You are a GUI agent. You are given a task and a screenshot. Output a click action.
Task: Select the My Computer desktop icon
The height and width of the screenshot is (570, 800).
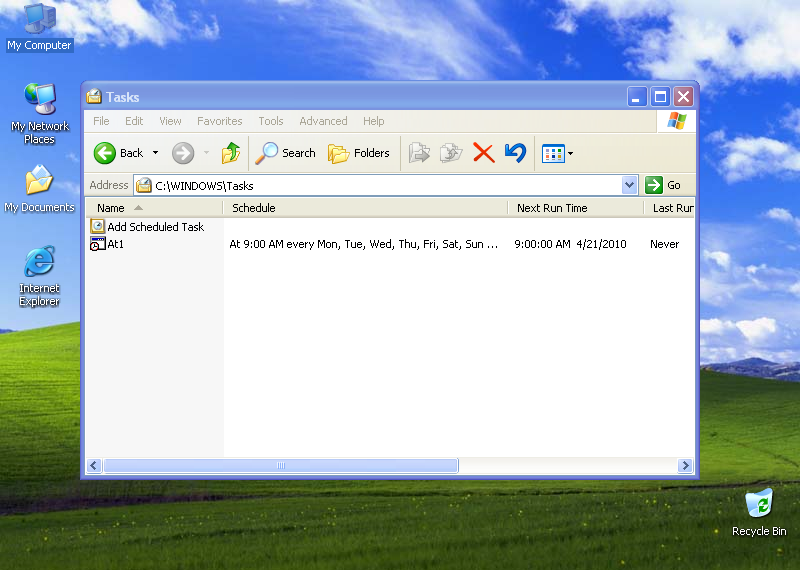tap(39, 27)
